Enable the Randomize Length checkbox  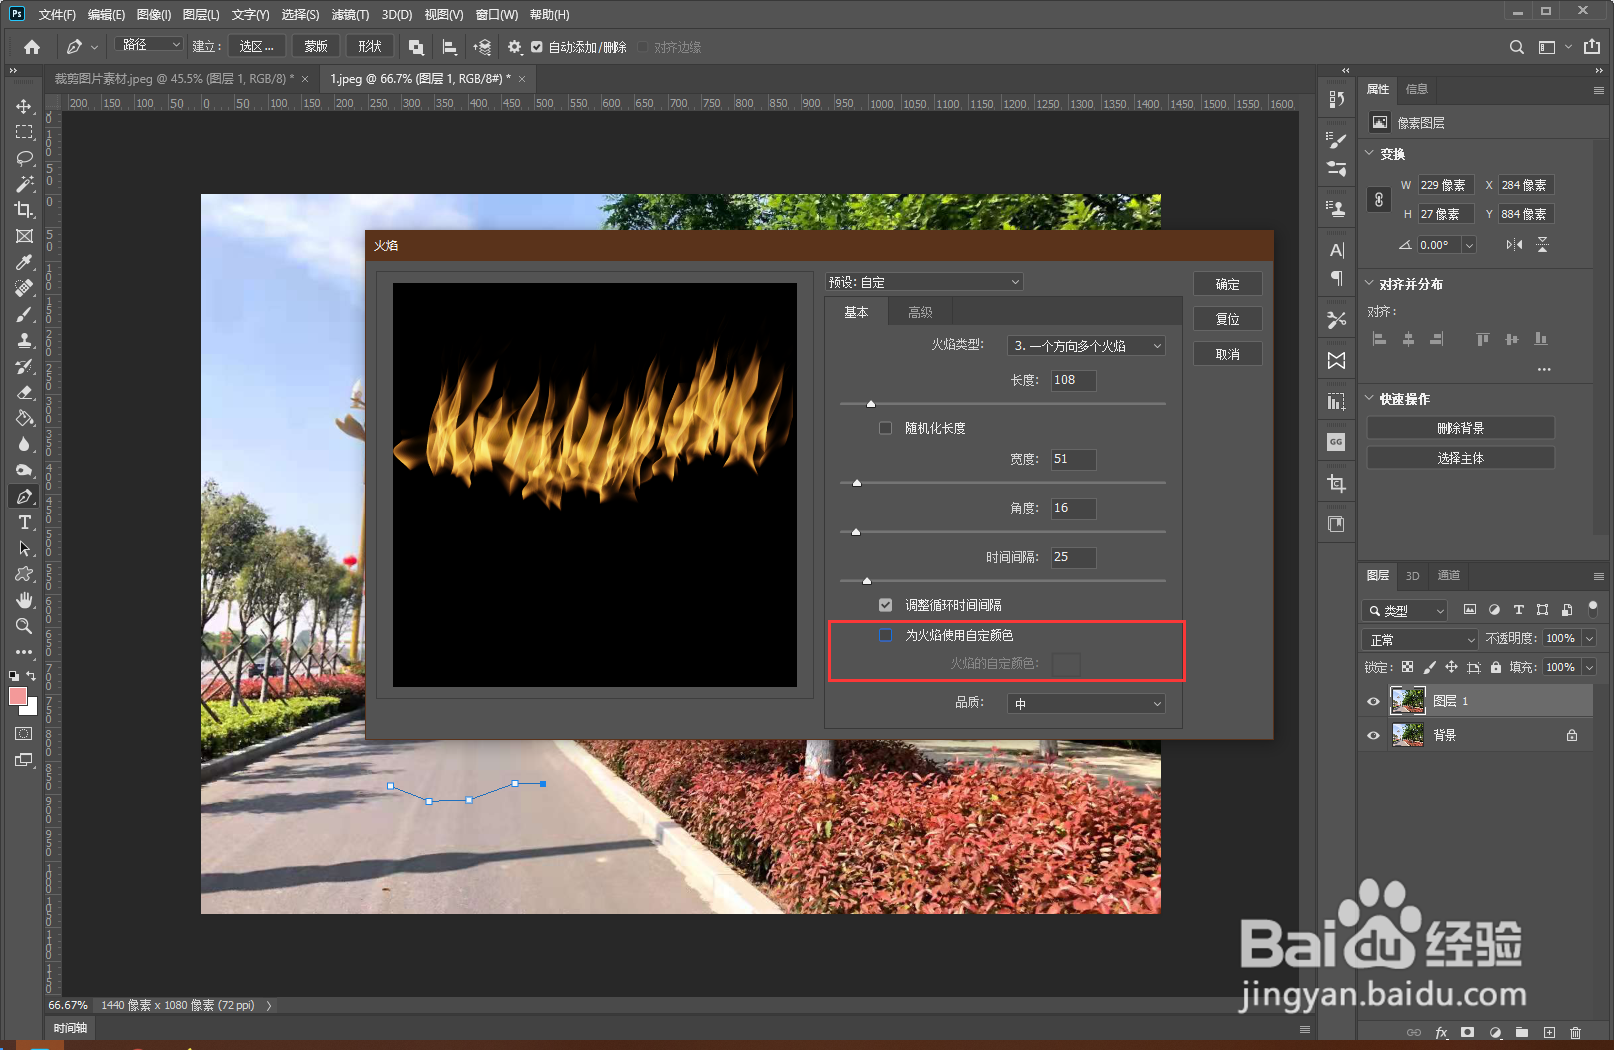885,428
